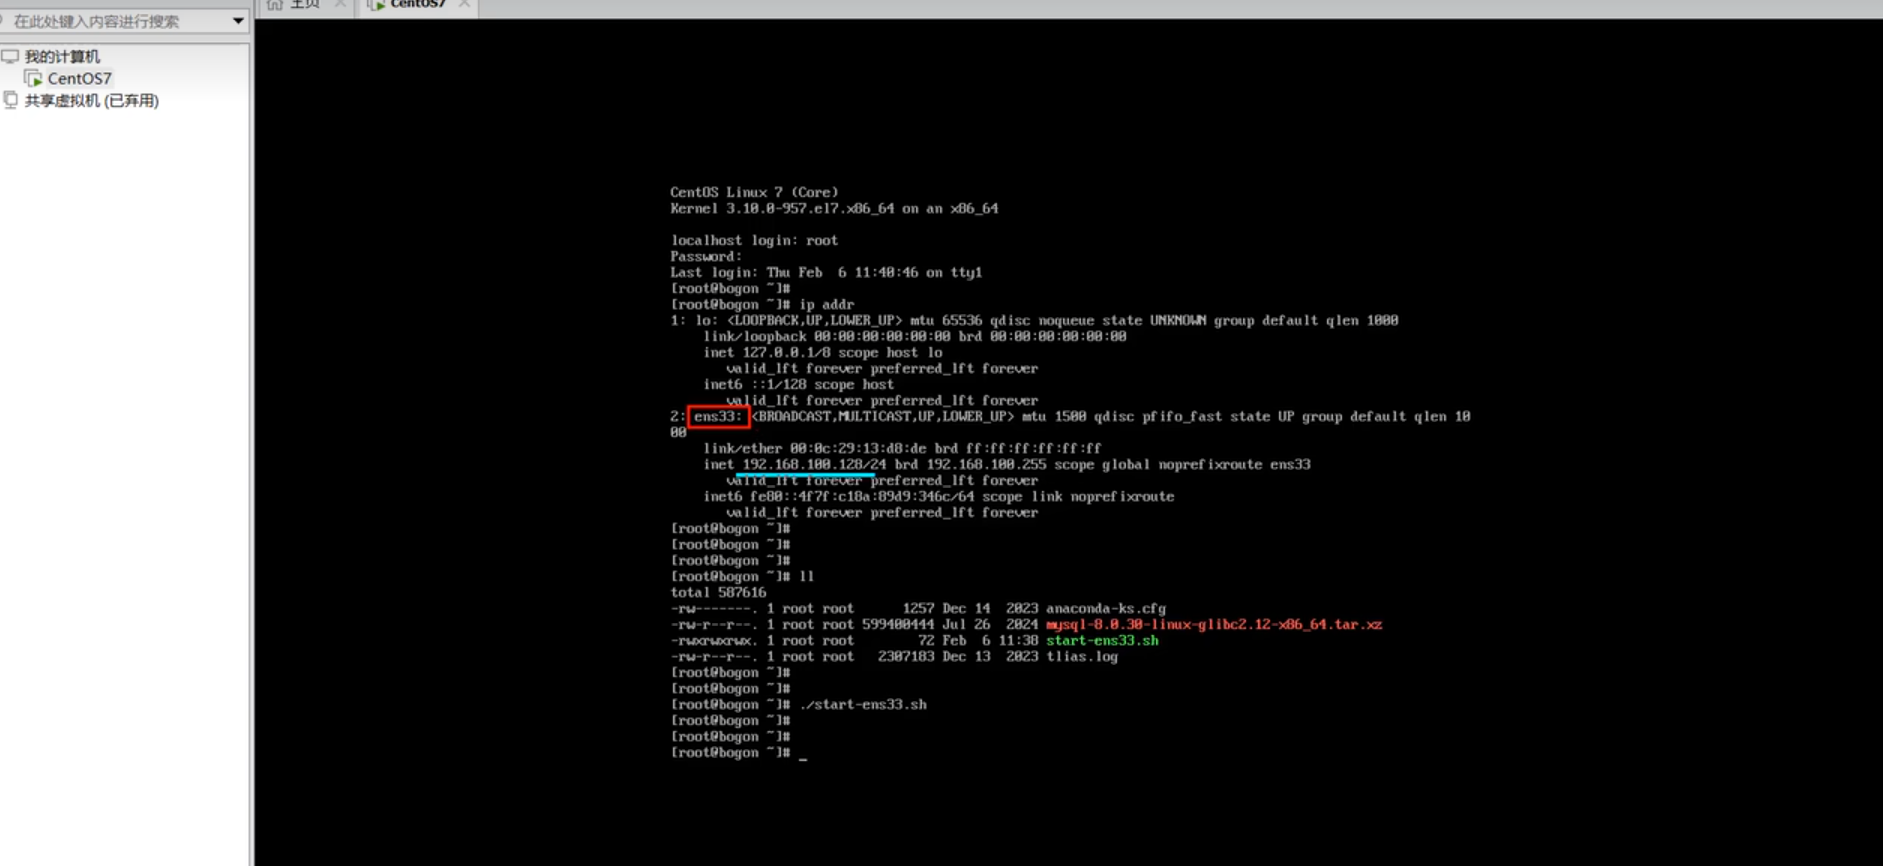Click the anaconda-ks.cfg file name

1106,608
